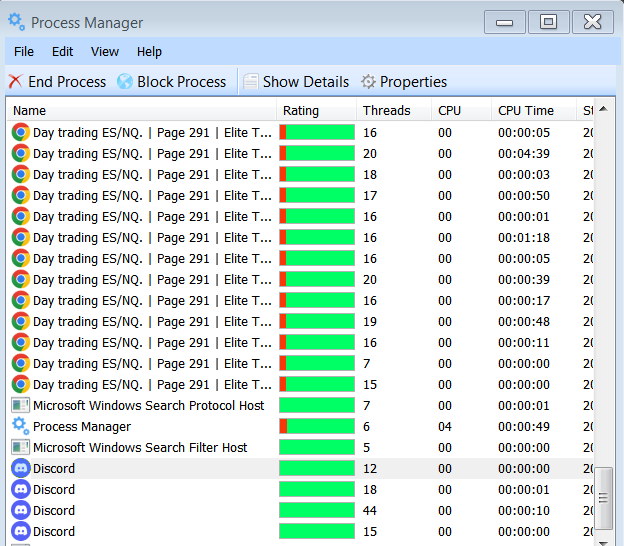This screenshot has height=546, width=624.
Task: Sort by the Threads column header
Action: coord(394,110)
